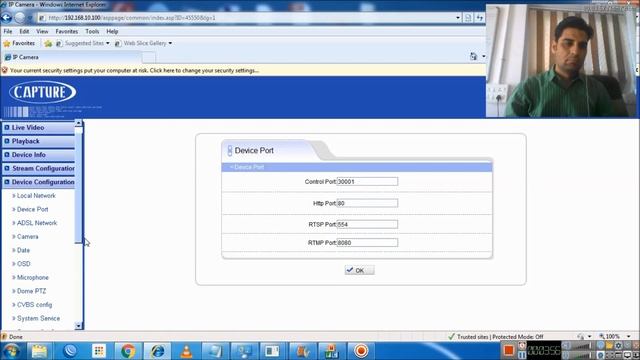Open the Help menu
Viewport: 640px width, 360px height.
point(112,31)
